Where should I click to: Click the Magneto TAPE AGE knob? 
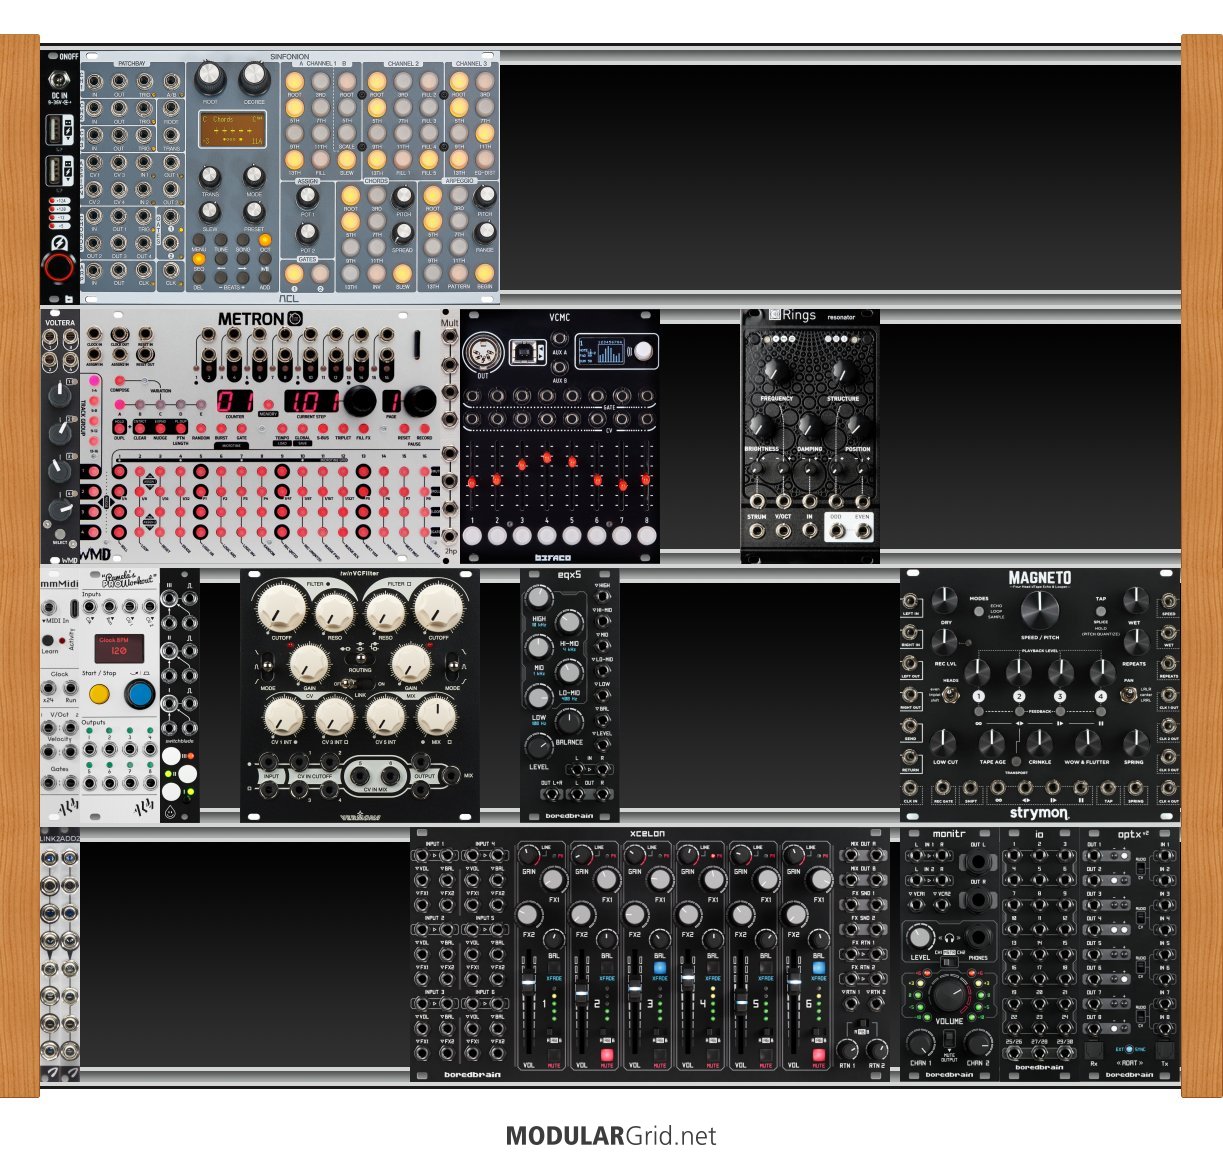pos(992,742)
